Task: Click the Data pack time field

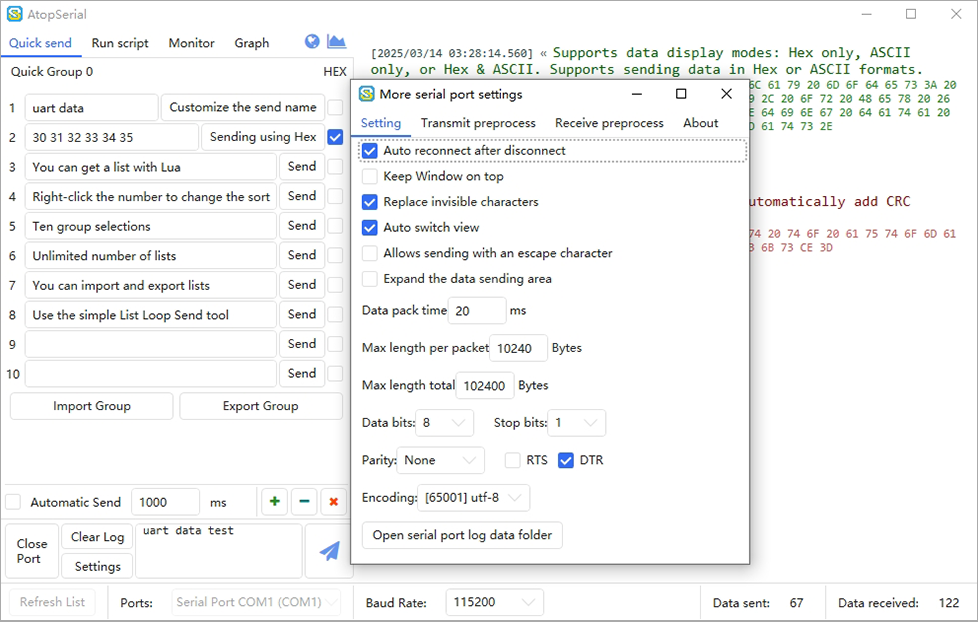Action: click(x=477, y=311)
